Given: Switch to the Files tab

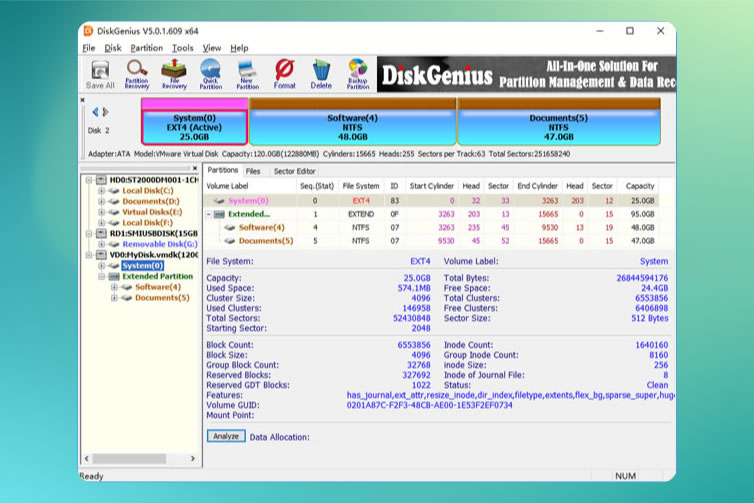Looking at the screenshot, I should 253,171.
